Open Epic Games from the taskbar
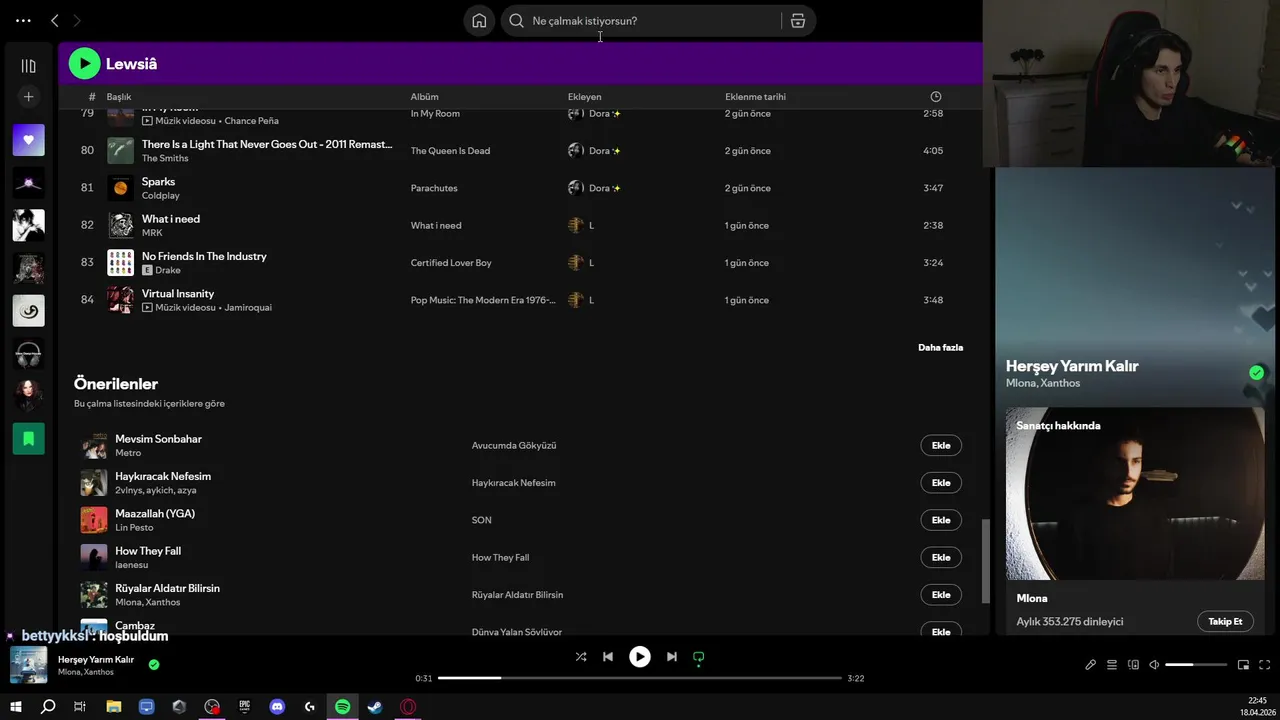 tap(244, 707)
